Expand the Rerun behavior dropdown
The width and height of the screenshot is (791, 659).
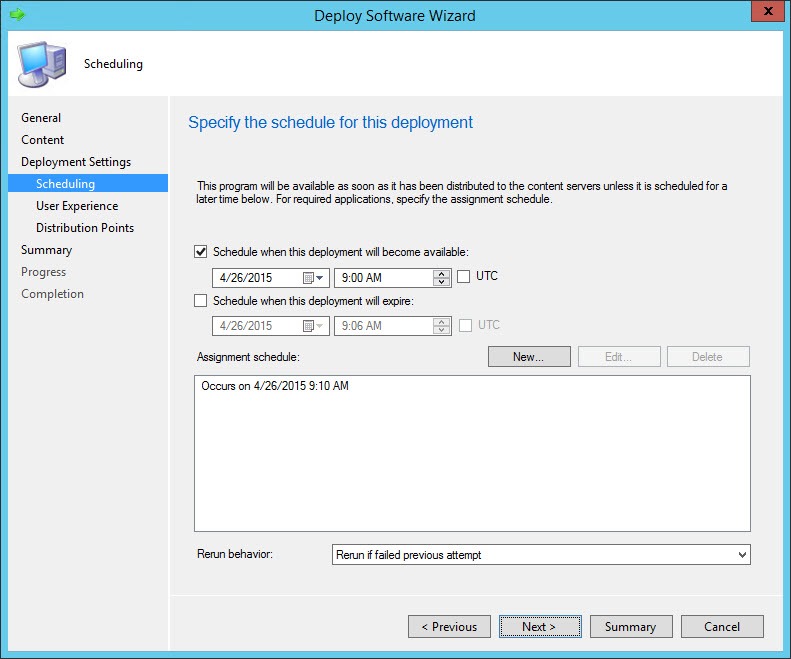pyautogui.click(x=740, y=554)
